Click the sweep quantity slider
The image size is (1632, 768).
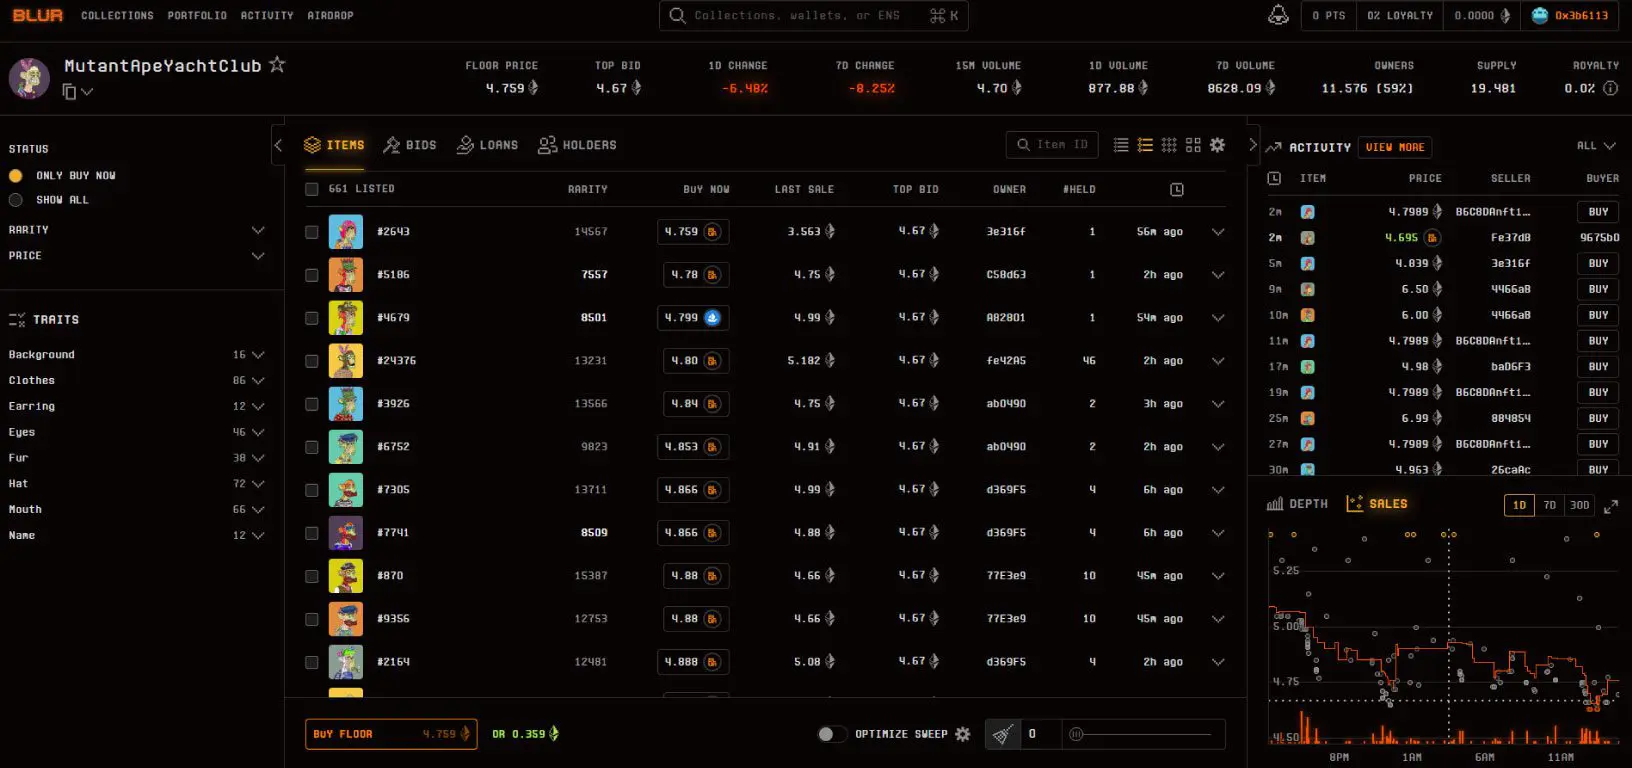[1143, 735]
